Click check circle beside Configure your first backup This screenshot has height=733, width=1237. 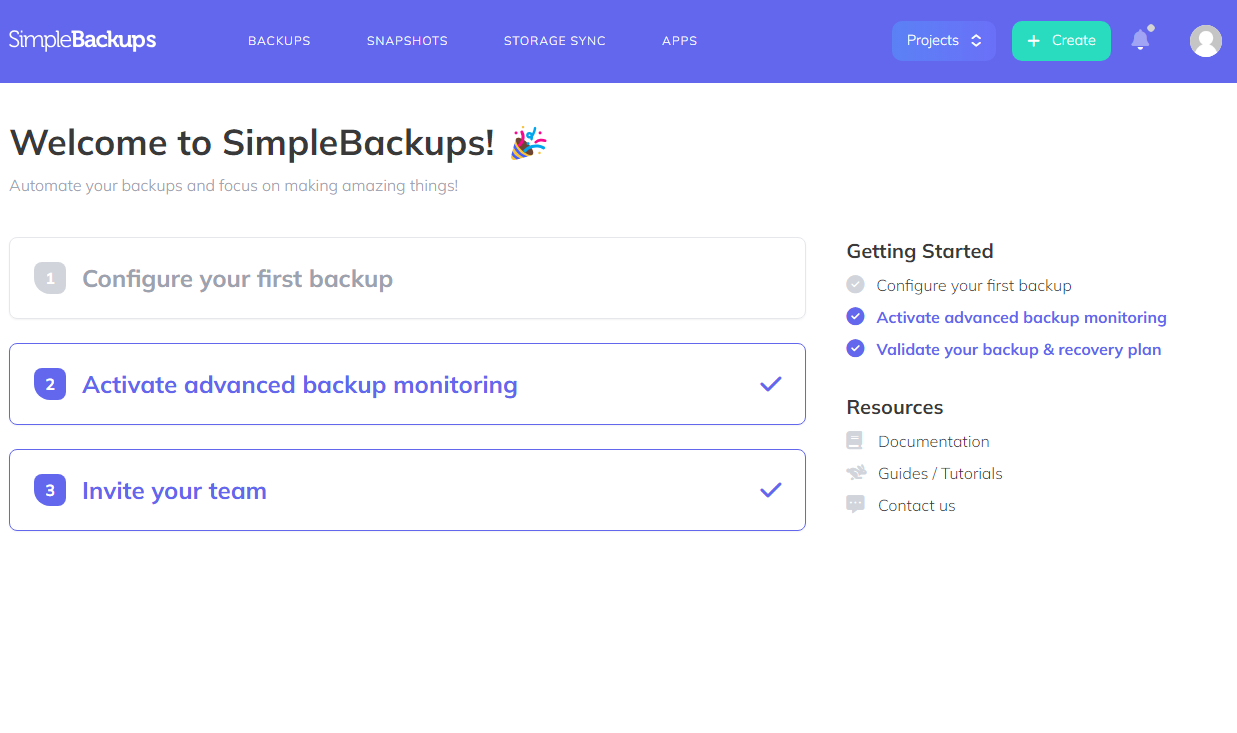point(855,285)
